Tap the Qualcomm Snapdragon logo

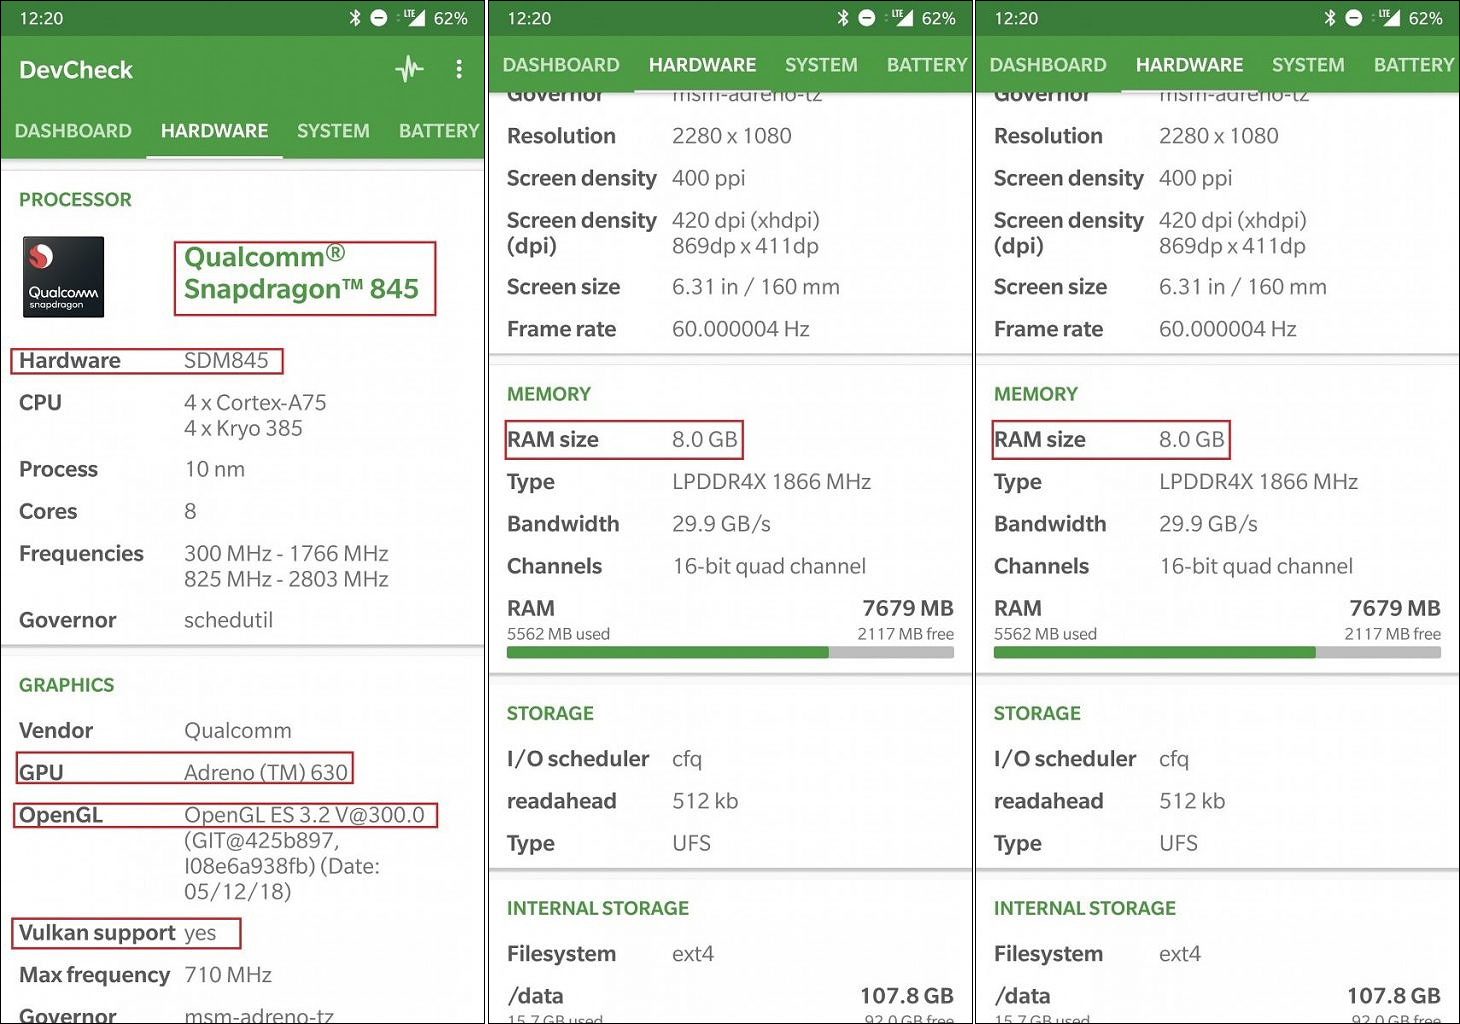63,277
